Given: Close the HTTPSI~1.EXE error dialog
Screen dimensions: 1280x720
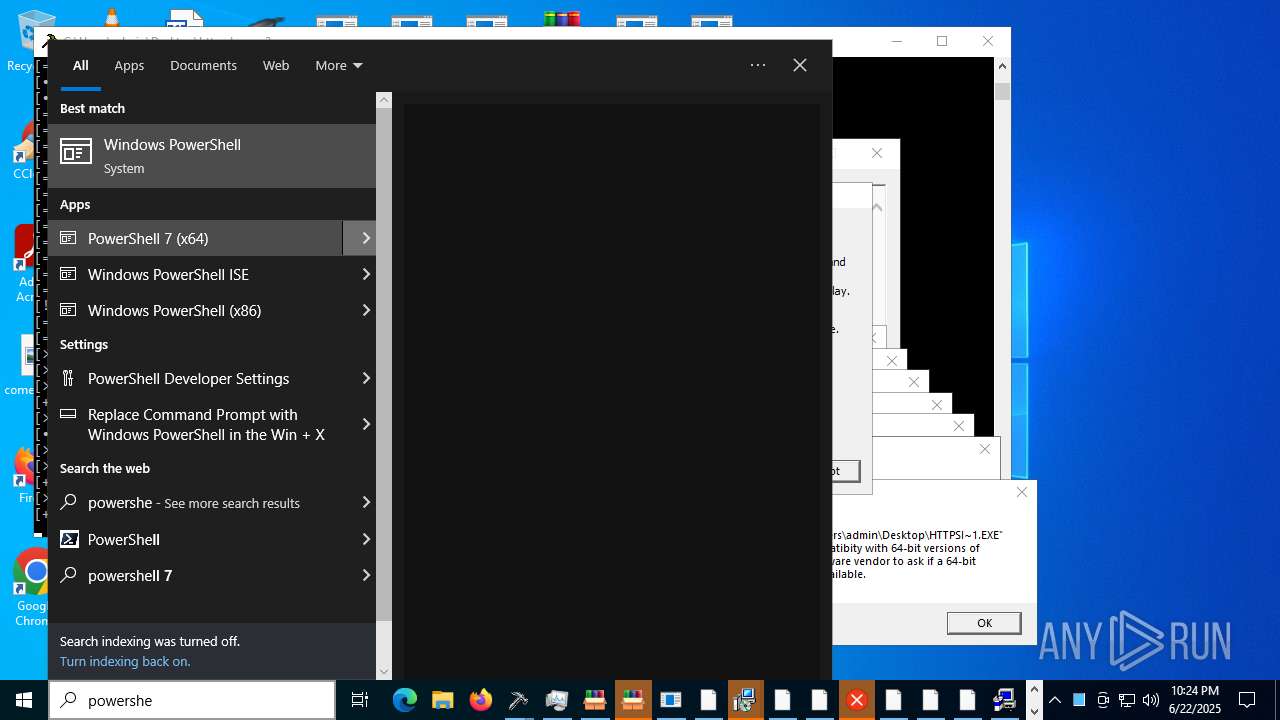Looking at the screenshot, I should [1021, 492].
